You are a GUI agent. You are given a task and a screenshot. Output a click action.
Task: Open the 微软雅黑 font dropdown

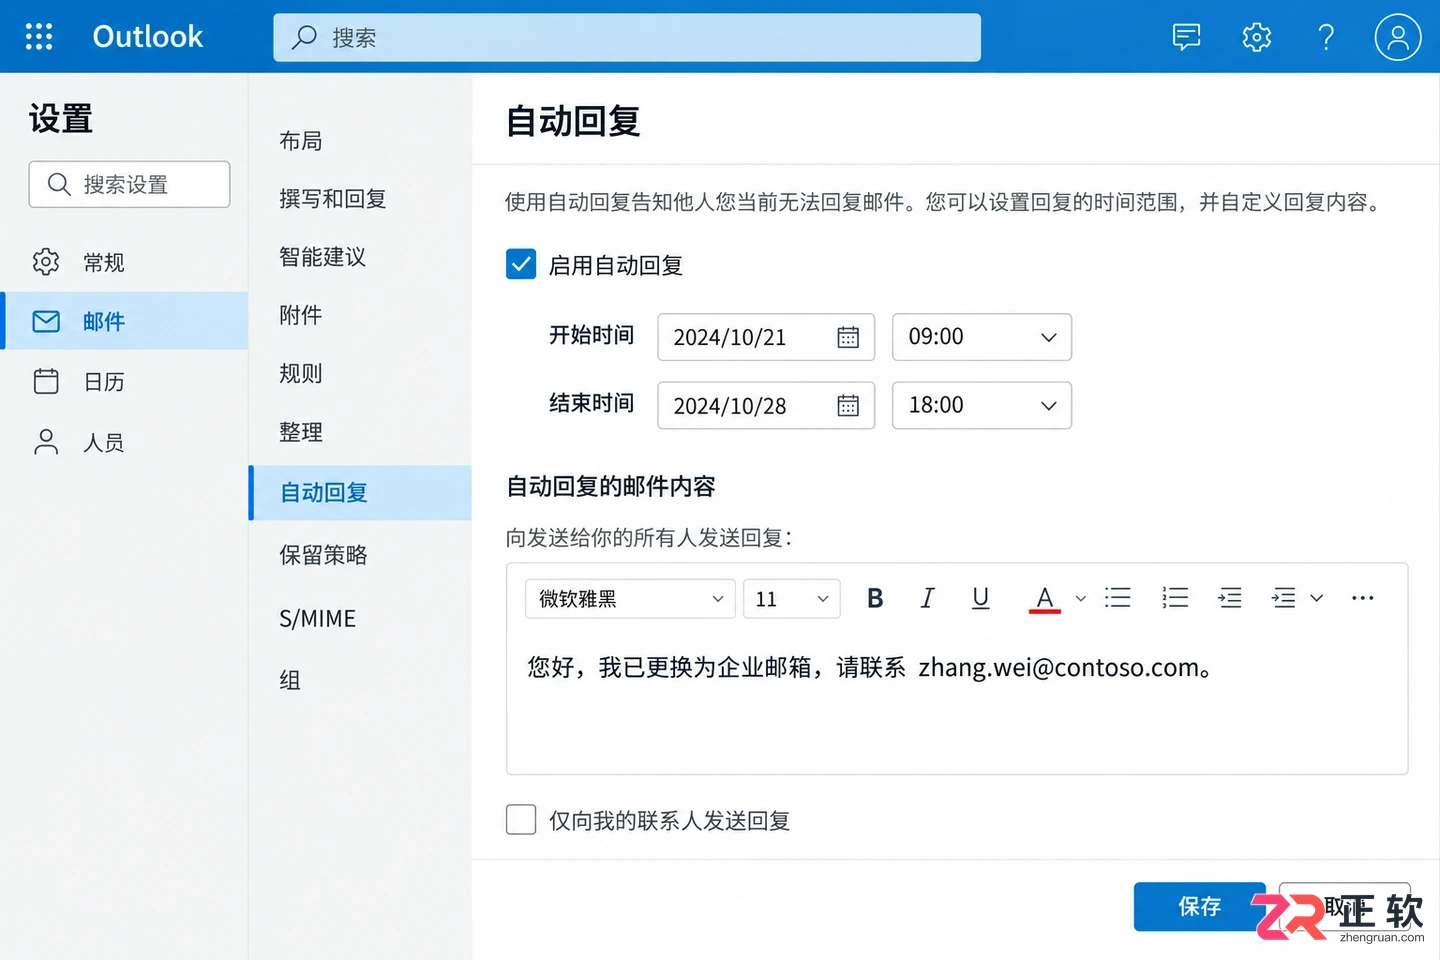coord(630,598)
